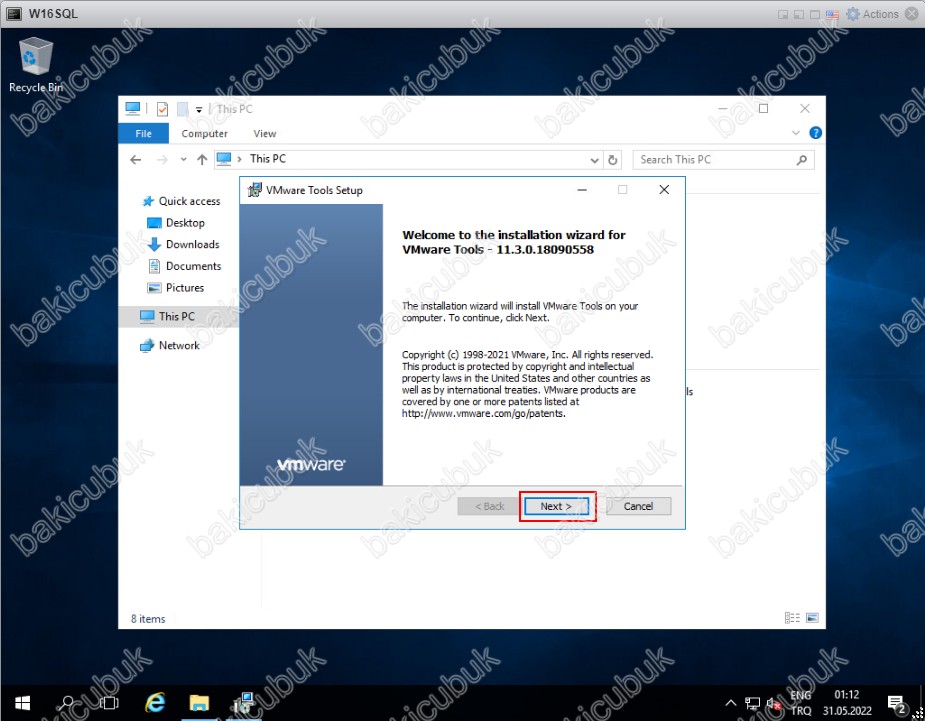Open the recent locations dropdown

183,159
